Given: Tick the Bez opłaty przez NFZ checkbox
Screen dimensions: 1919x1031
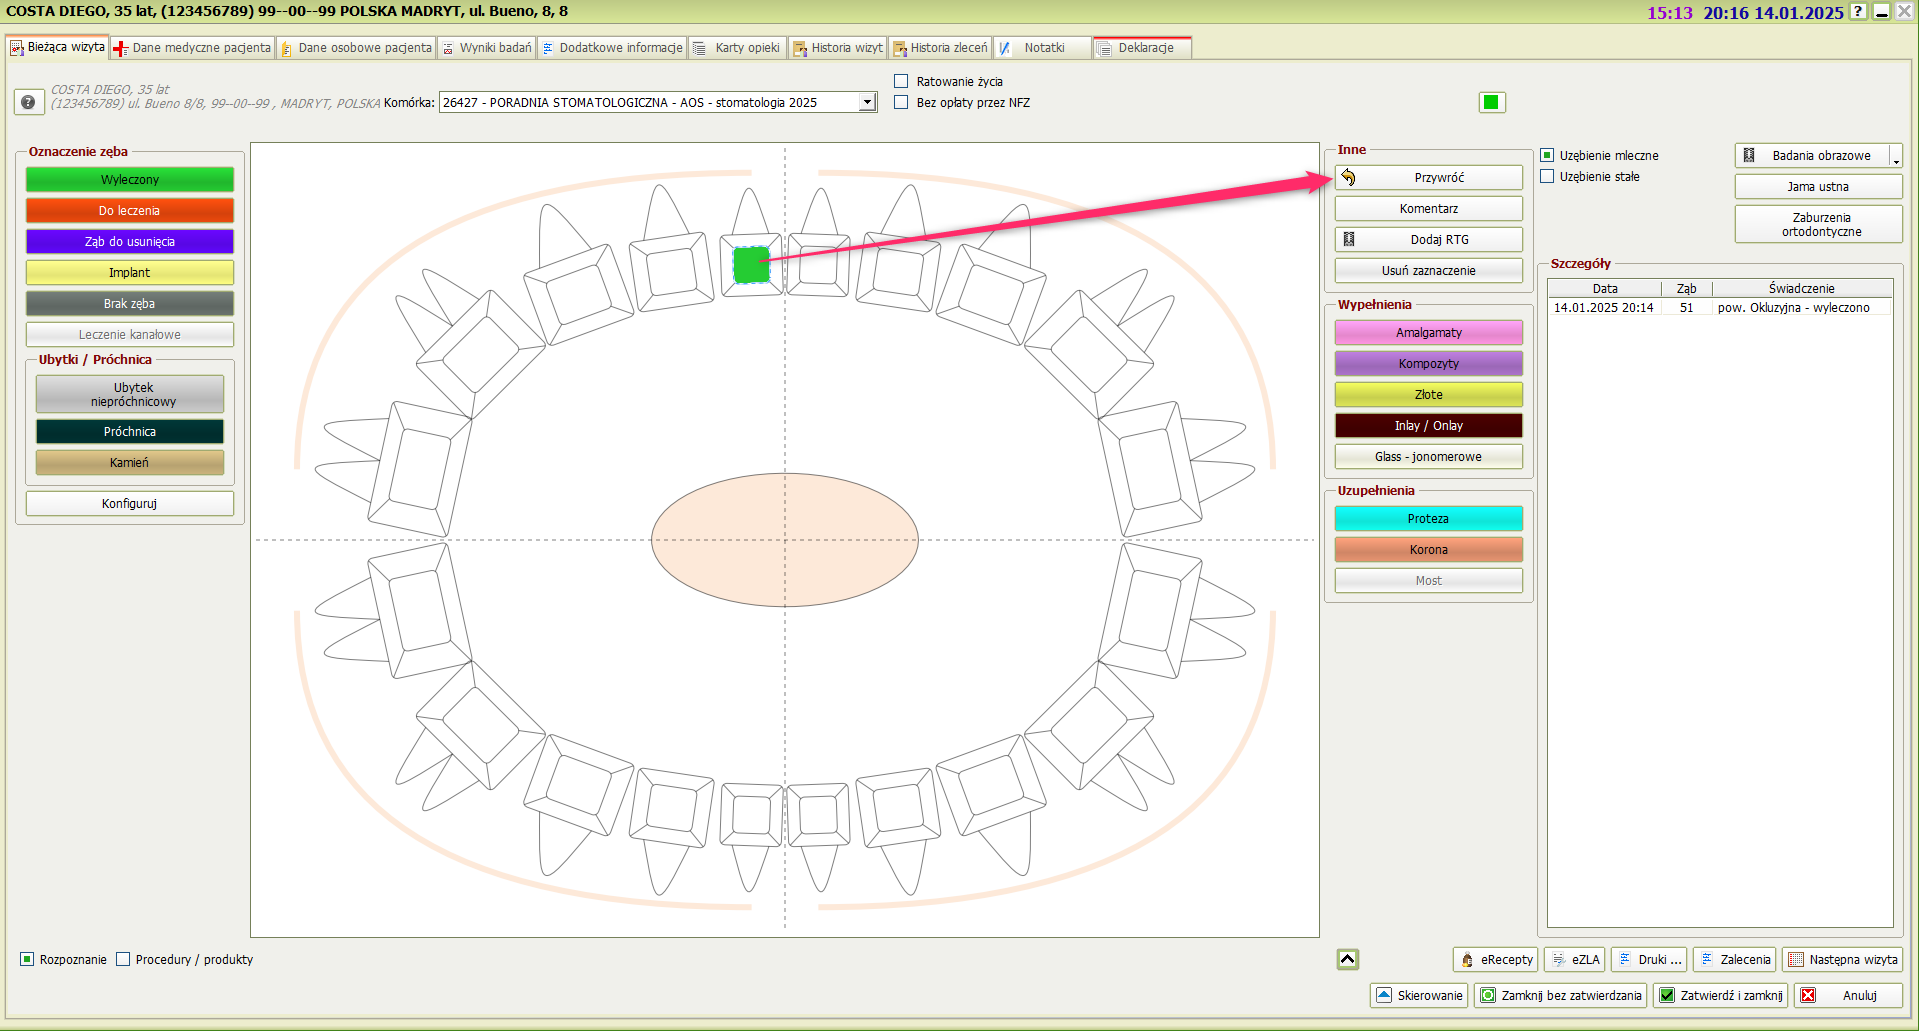Looking at the screenshot, I should [901, 102].
